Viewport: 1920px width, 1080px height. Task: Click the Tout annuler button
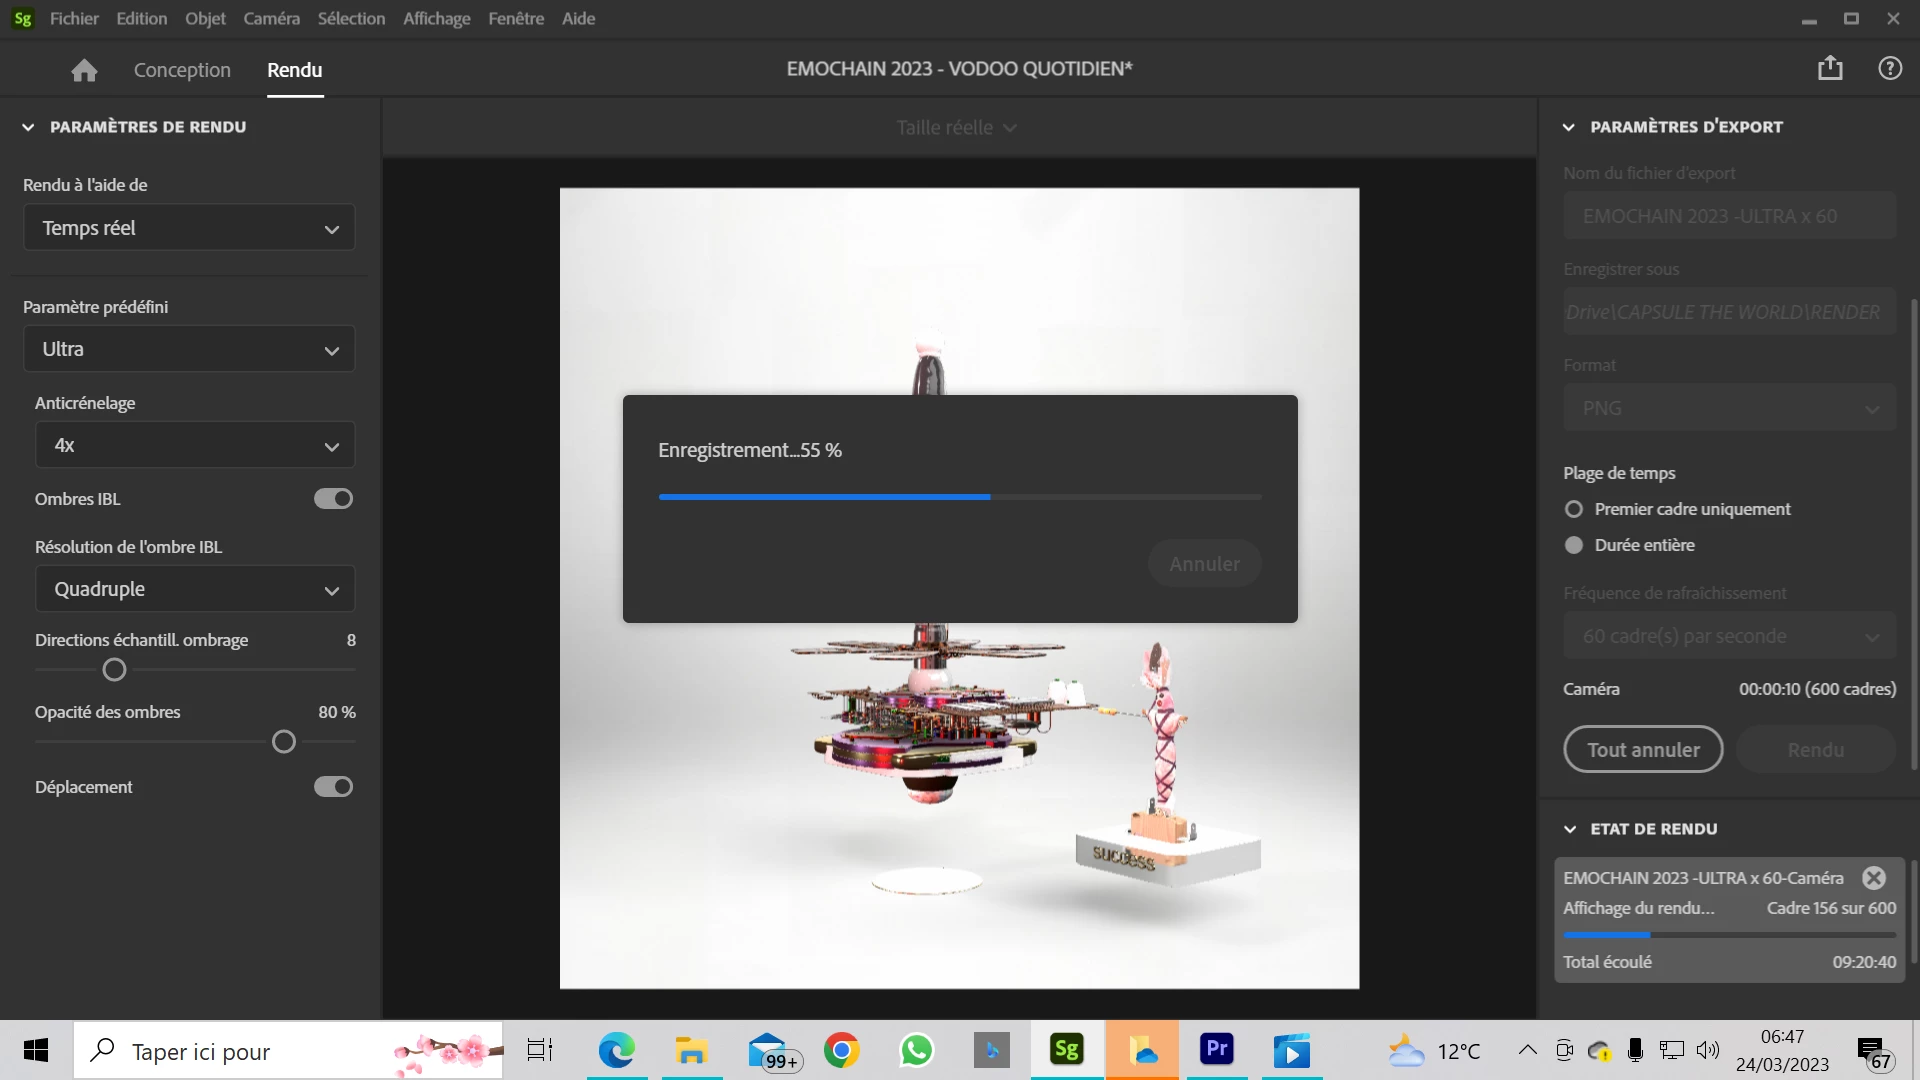point(1642,750)
